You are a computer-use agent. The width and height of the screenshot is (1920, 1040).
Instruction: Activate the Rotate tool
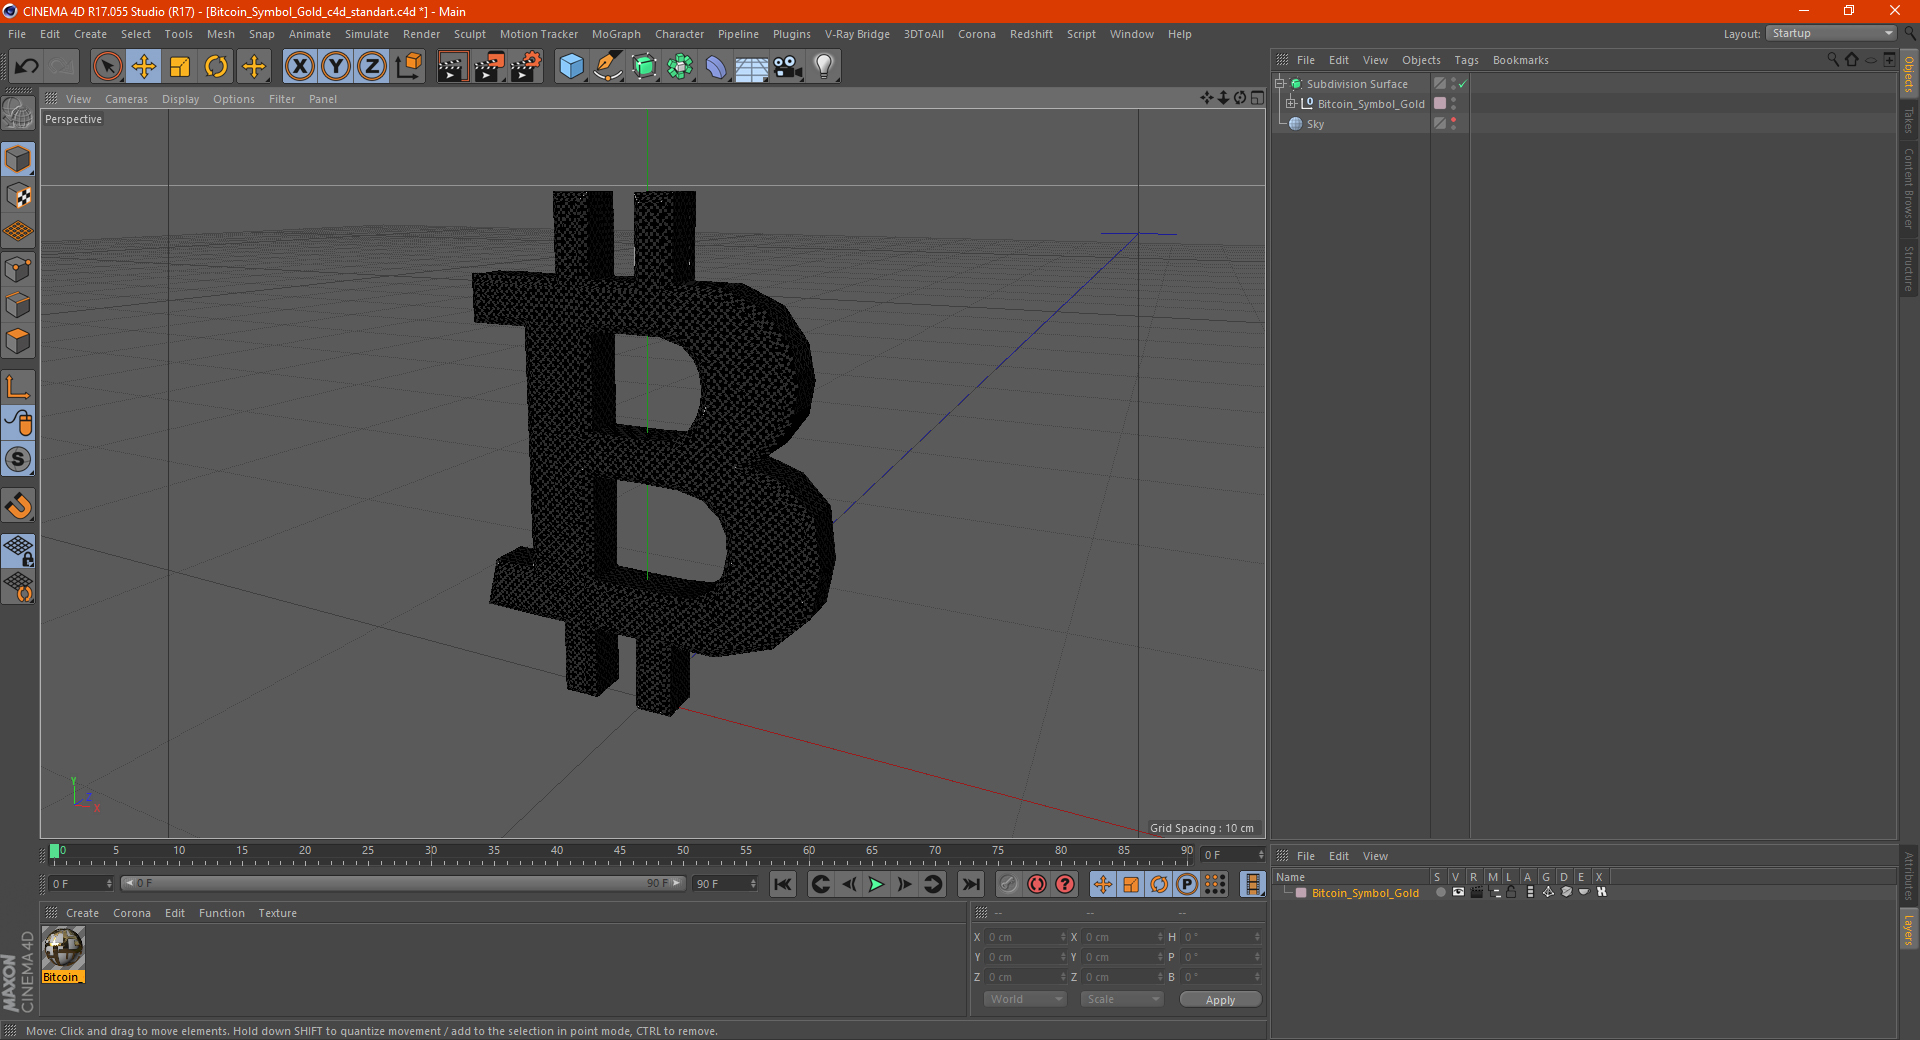[x=216, y=67]
